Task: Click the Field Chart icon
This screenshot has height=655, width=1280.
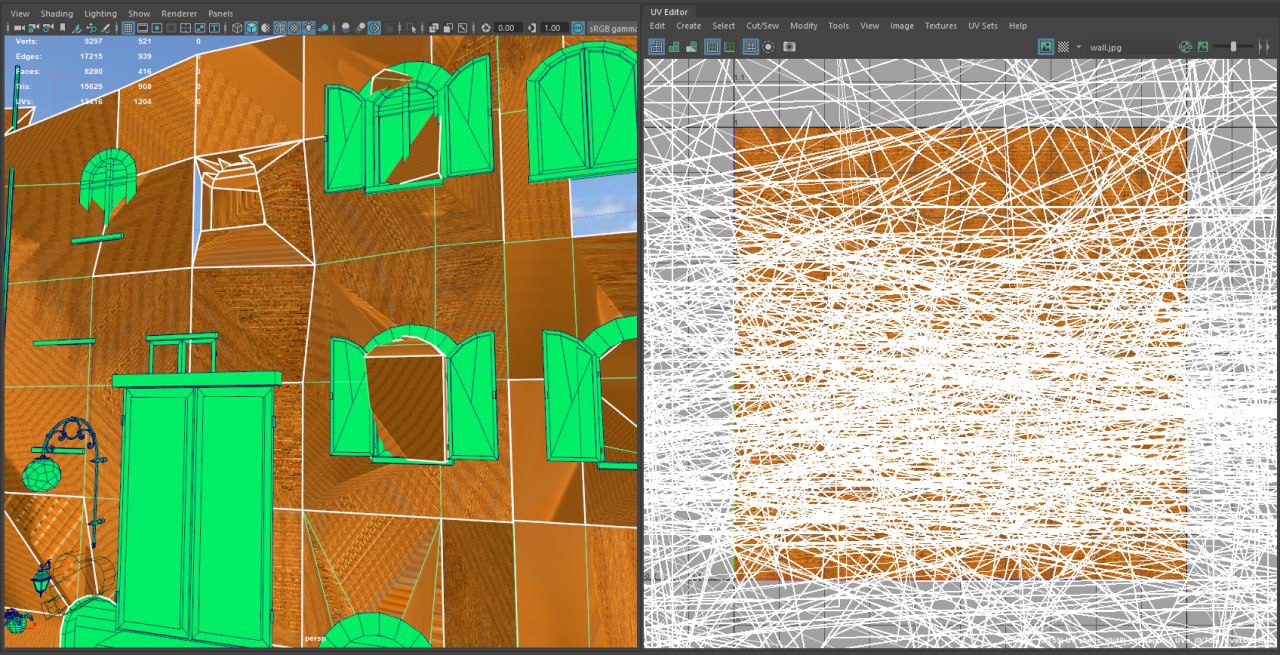Action: tap(185, 28)
